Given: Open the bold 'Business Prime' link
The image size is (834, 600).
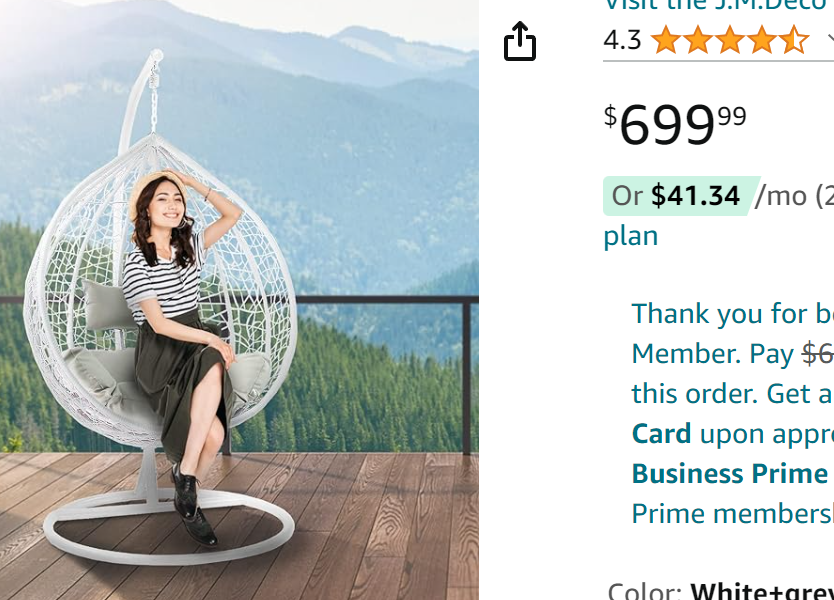Looking at the screenshot, I should tap(730, 473).
